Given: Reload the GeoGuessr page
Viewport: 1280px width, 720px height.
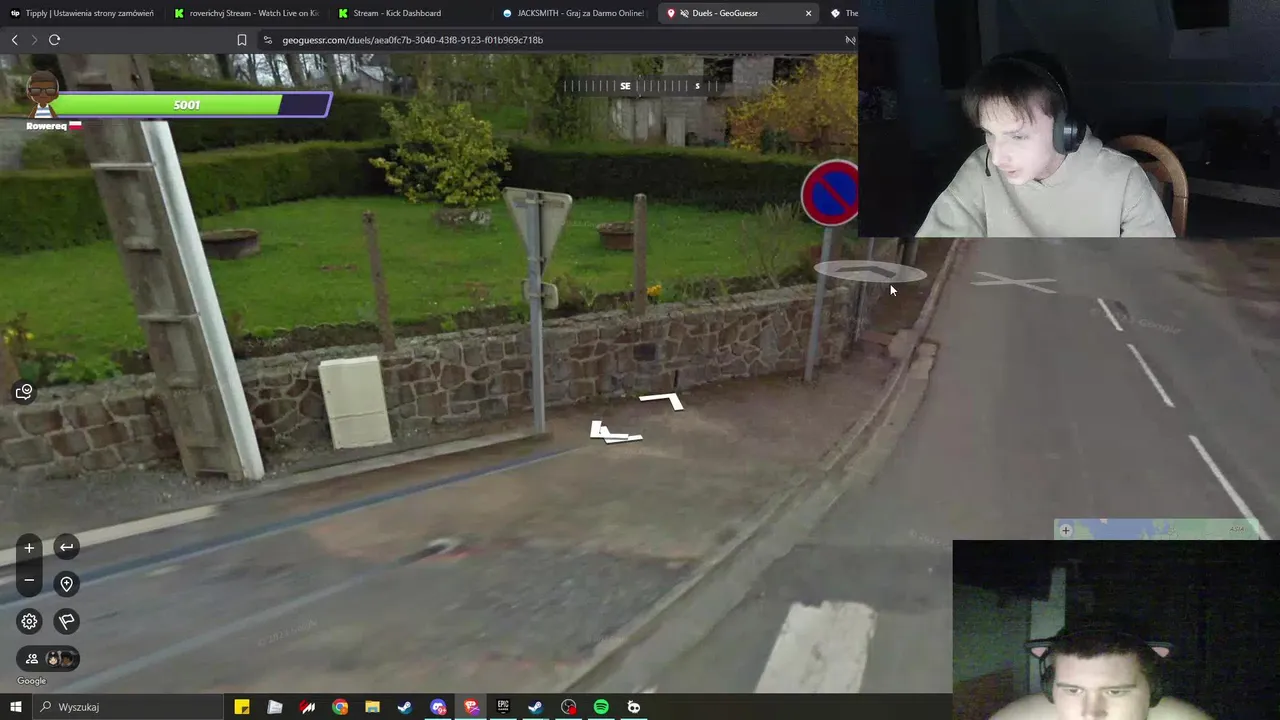Looking at the screenshot, I should click(54, 40).
